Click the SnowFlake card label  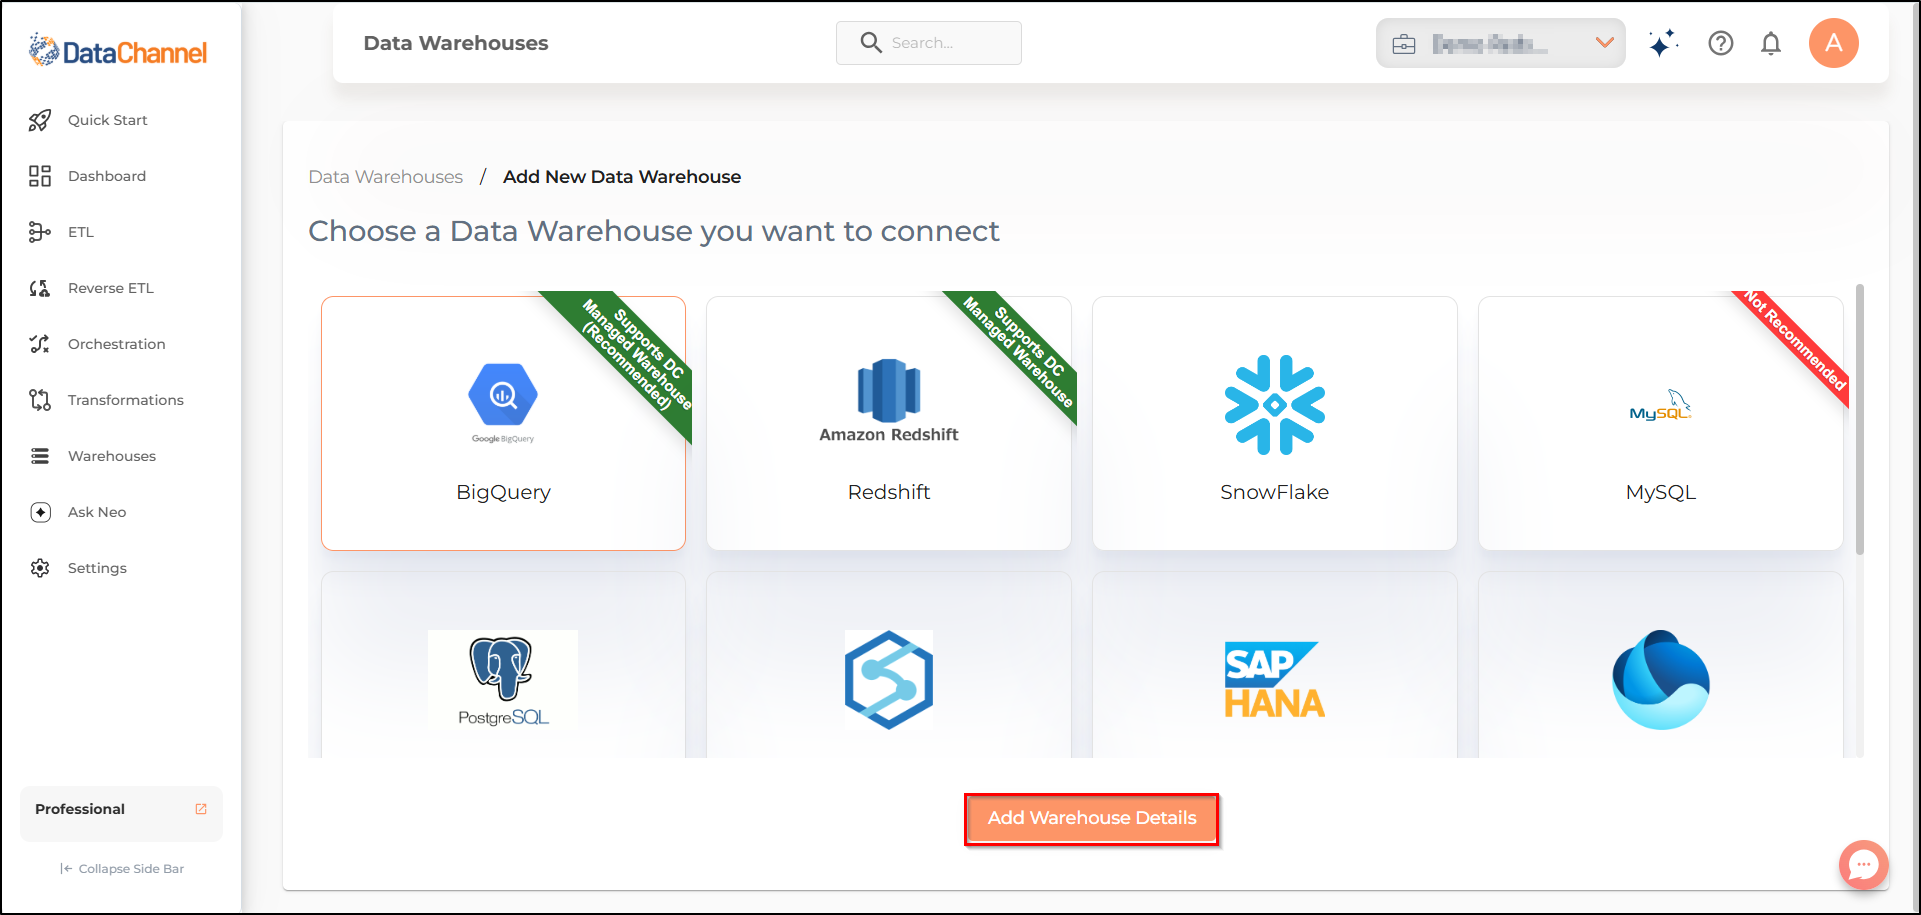click(1275, 492)
